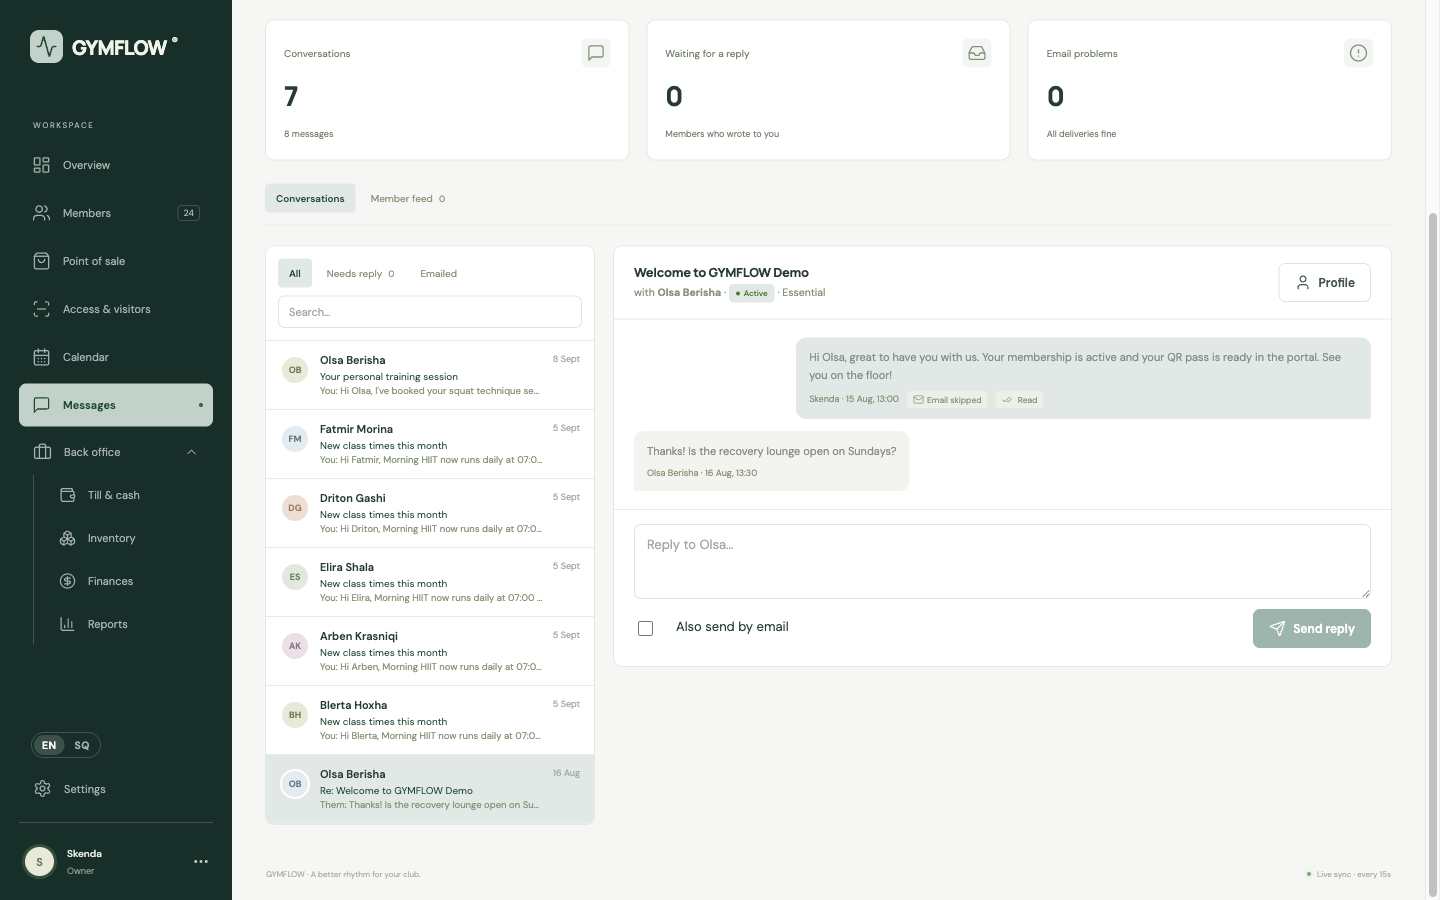
Task: Click the Settings gear icon
Action: tap(42, 789)
